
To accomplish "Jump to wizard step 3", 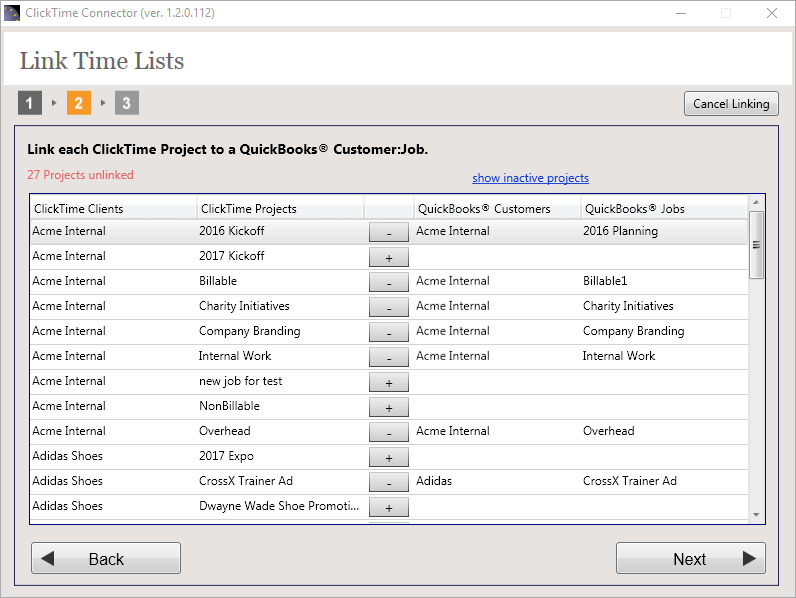I will (126, 103).
